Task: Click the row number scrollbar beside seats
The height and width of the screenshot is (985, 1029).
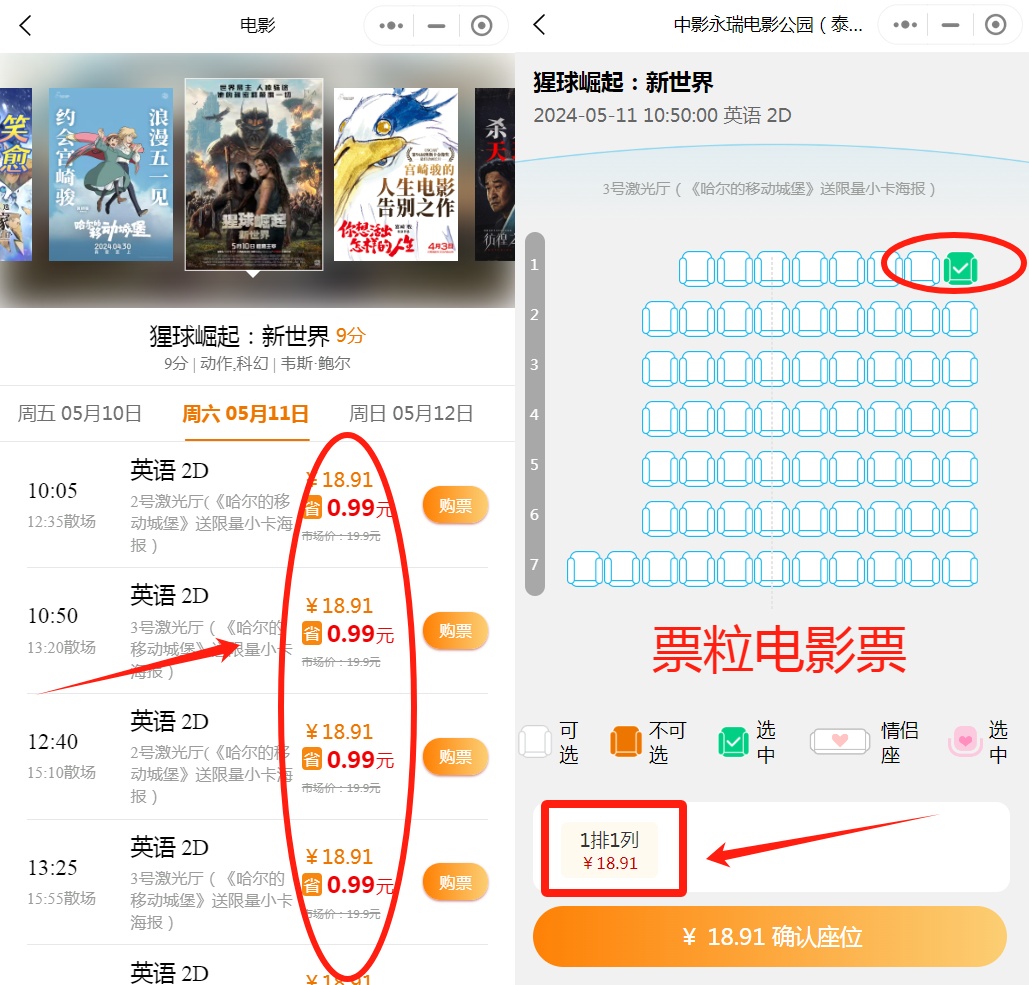Action: click(x=535, y=414)
